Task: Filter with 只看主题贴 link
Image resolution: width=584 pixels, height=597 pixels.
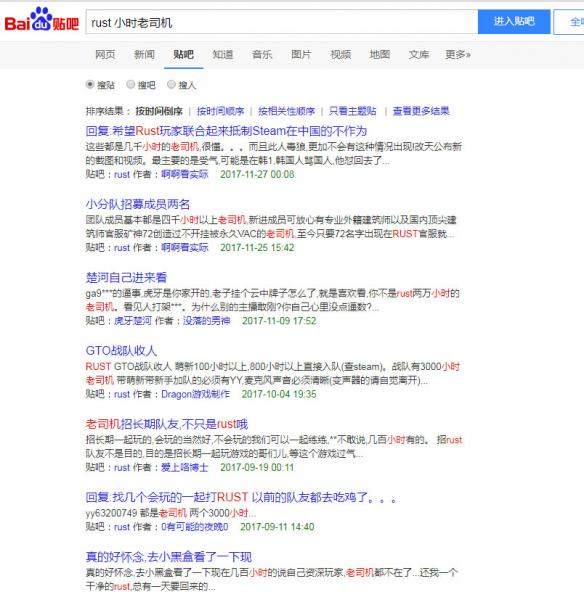Action: 353,111
